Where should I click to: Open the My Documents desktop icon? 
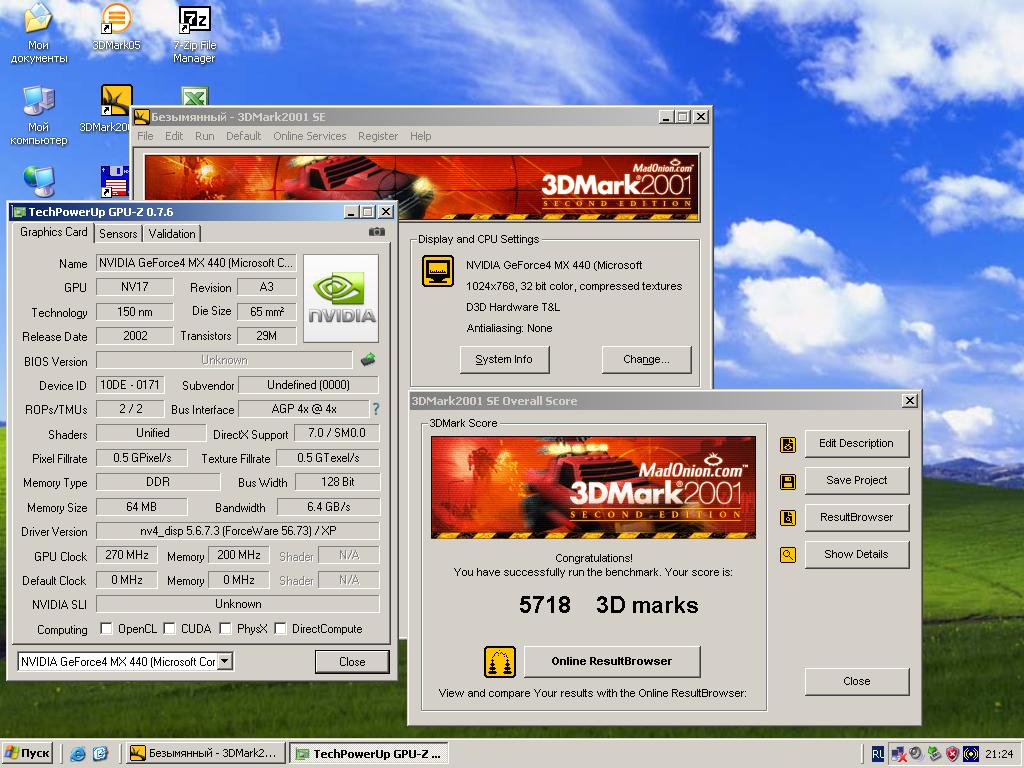click(x=39, y=33)
